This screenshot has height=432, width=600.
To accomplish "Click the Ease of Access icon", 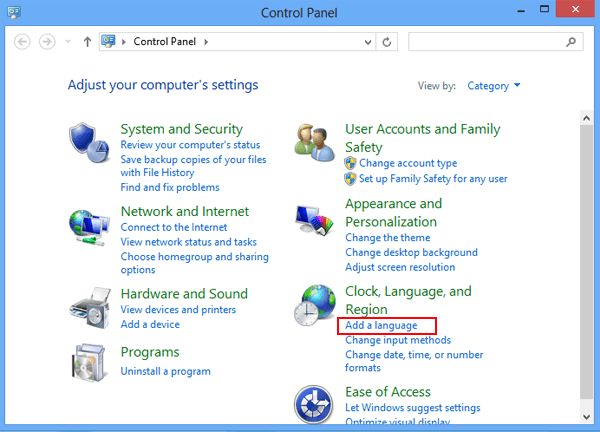I will tap(315, 405).
